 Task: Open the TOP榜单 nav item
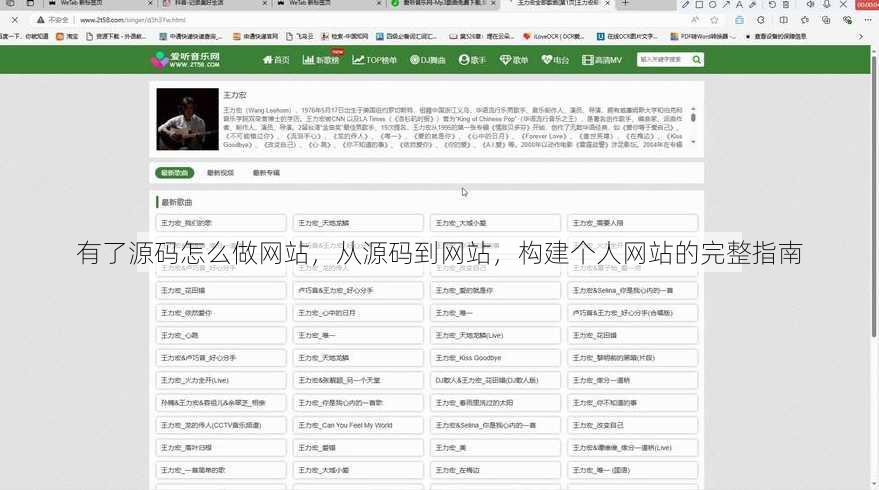(x=374, y=59)
